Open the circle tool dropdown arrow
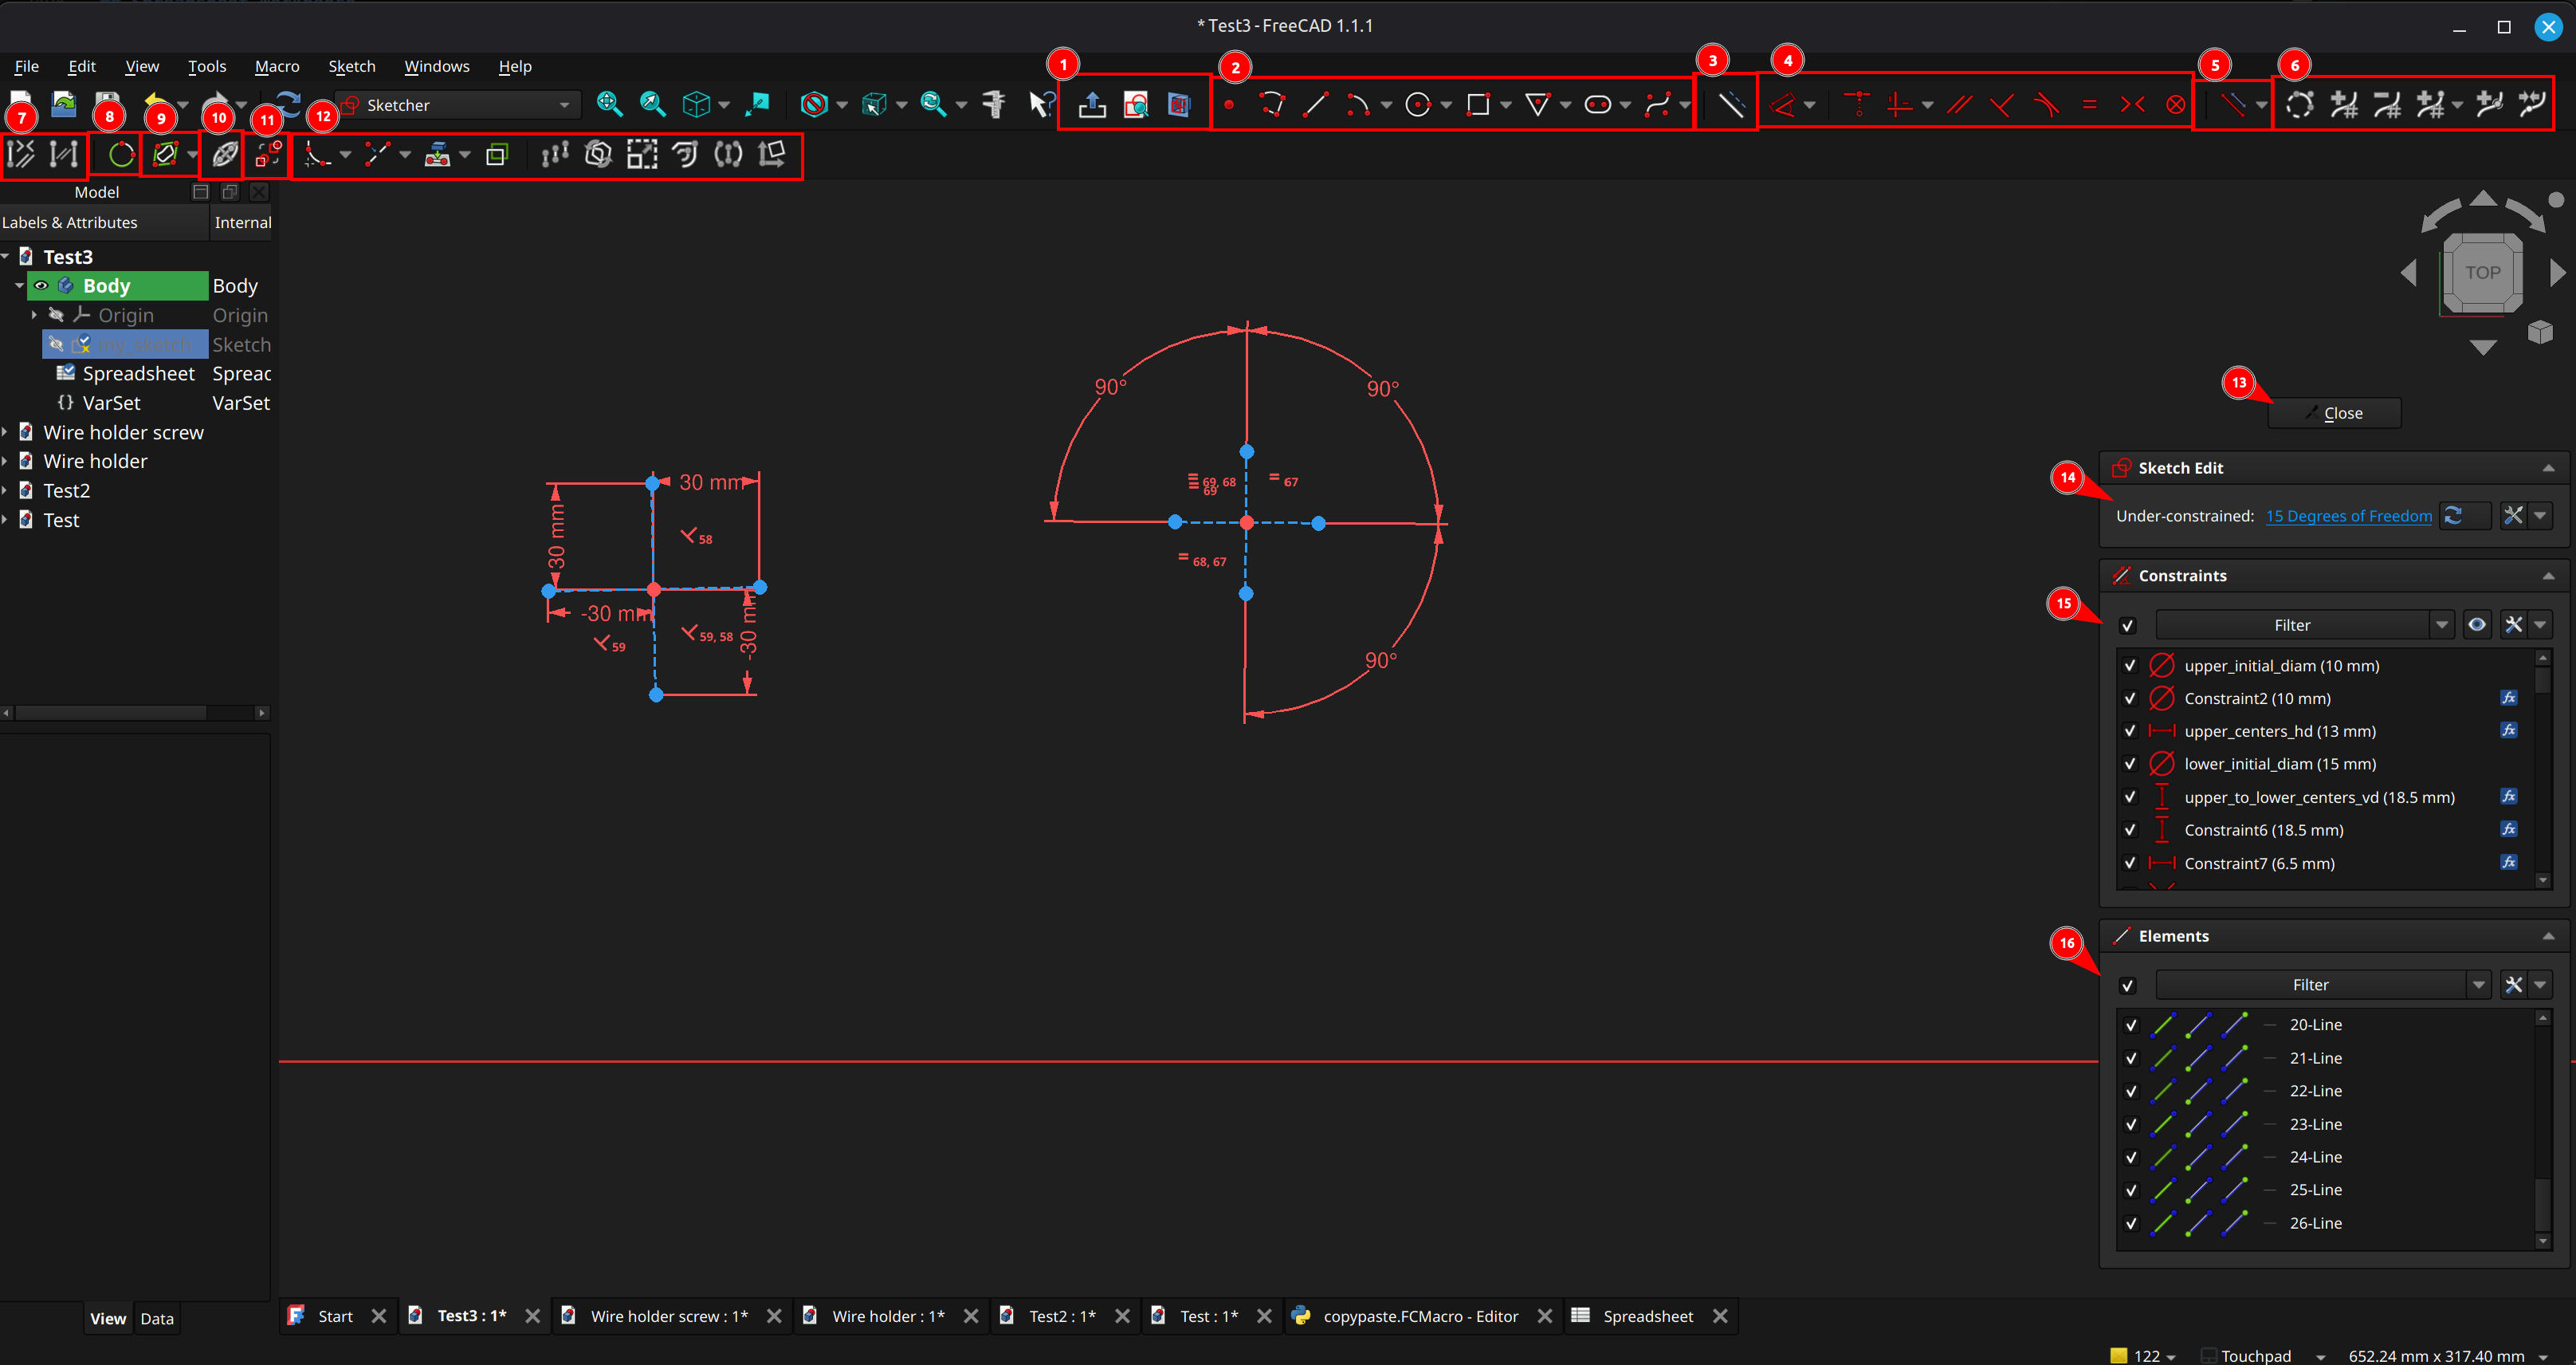 [x=1446, y=105]
